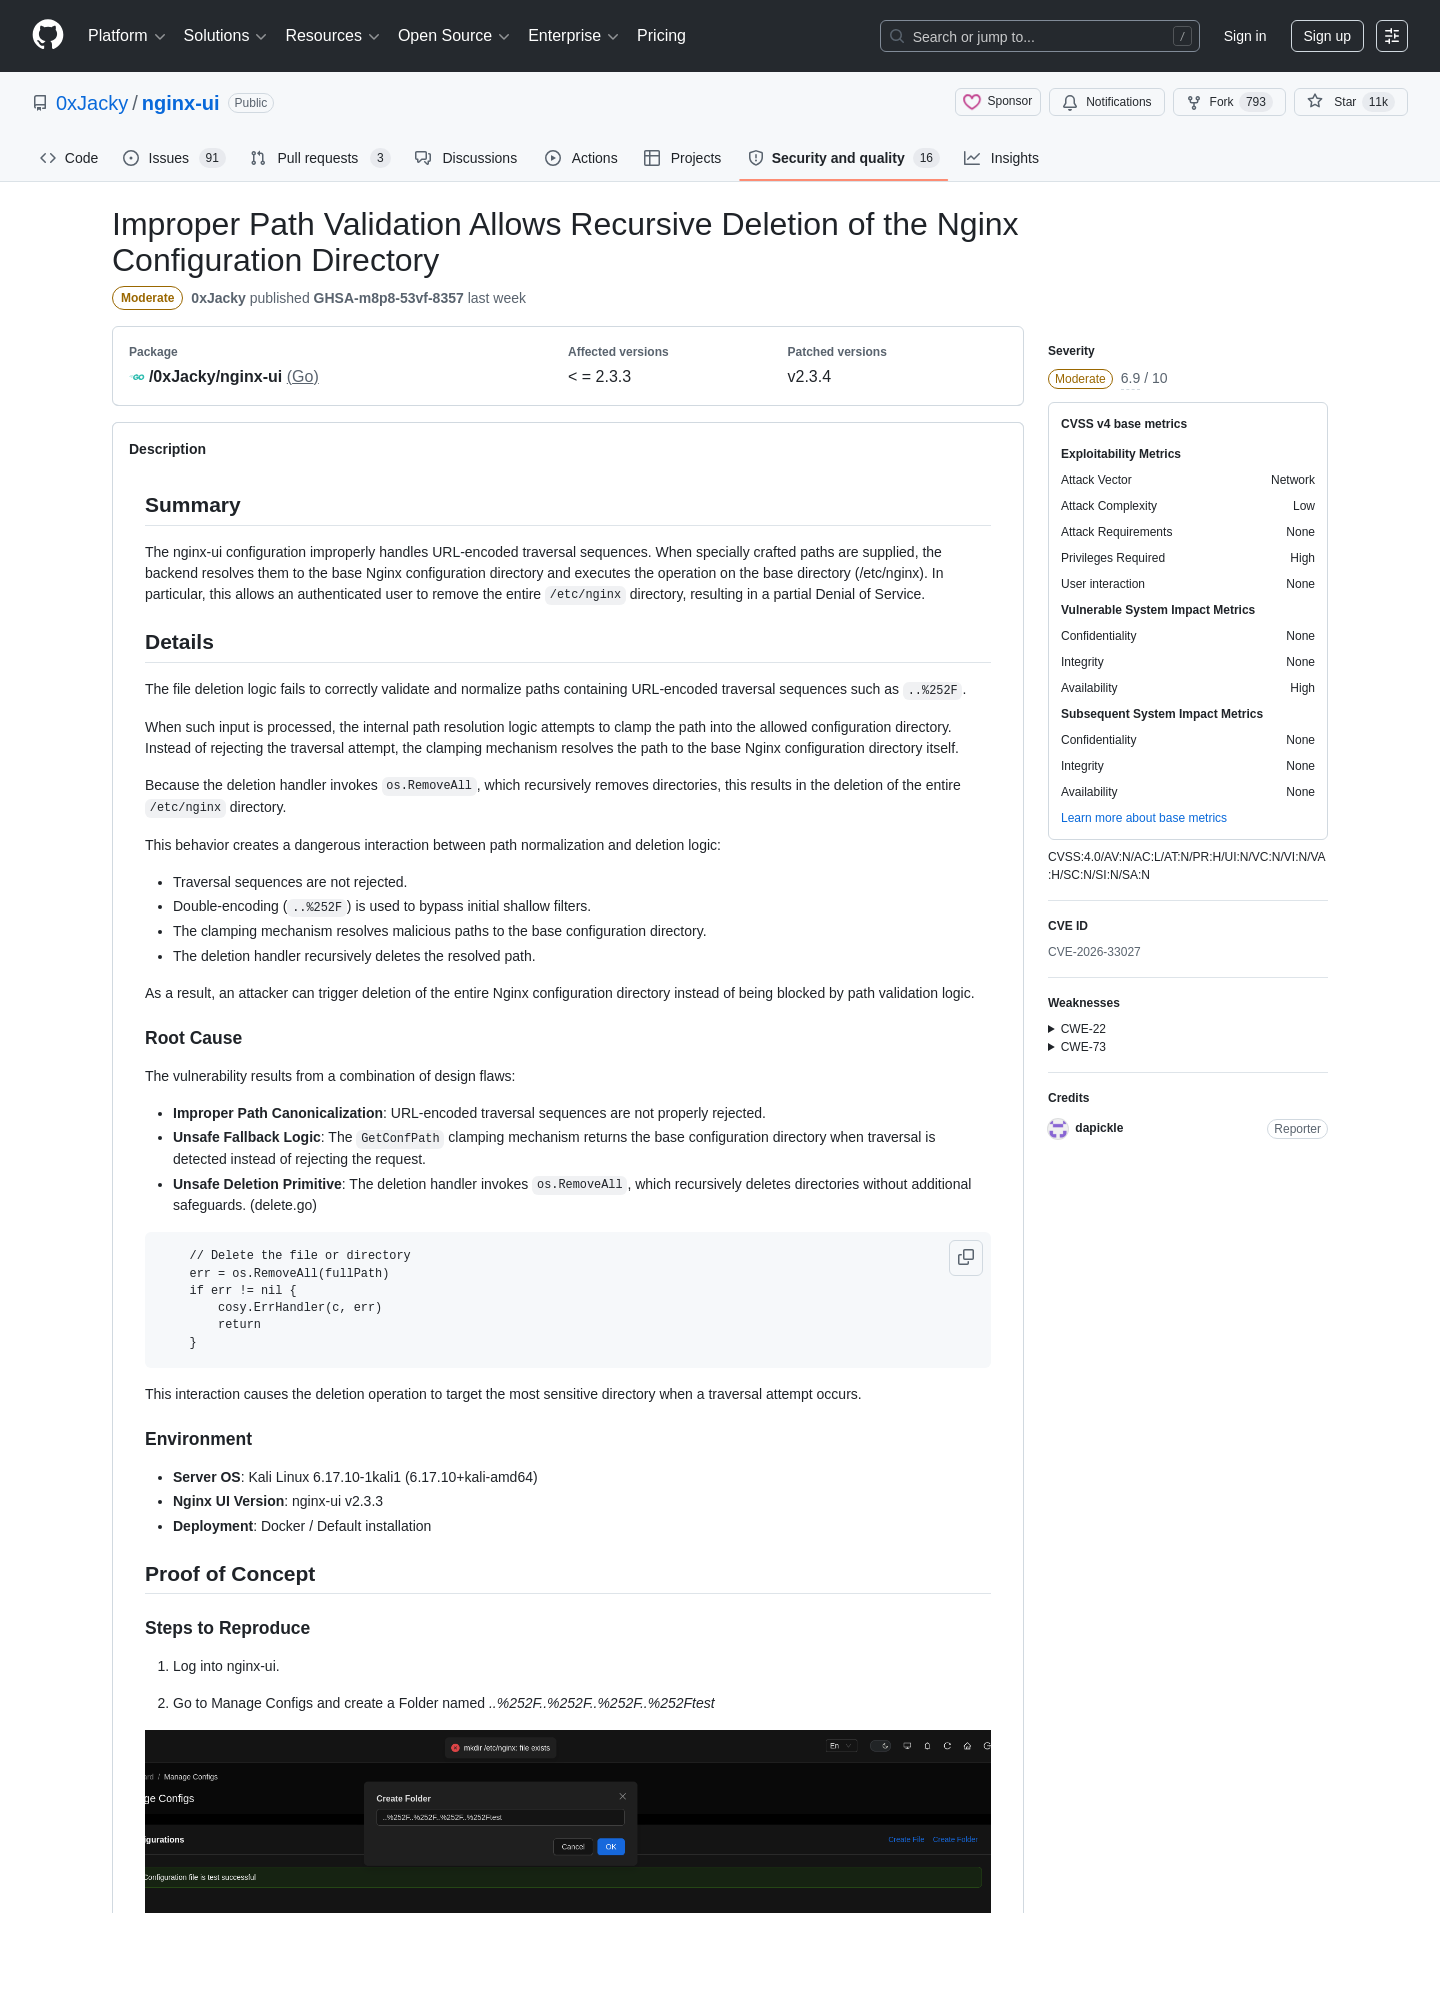Copy the code snippet with copy icon
Screen dimensions: 1440x2000
[966, 1257]
